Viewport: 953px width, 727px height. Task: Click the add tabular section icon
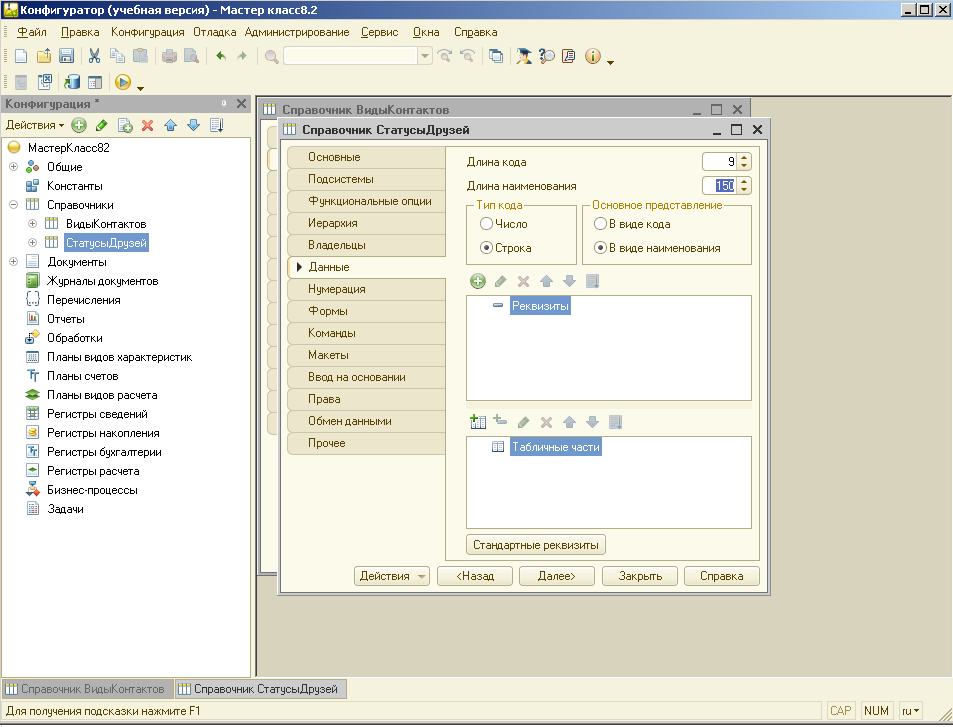(478, 422)
